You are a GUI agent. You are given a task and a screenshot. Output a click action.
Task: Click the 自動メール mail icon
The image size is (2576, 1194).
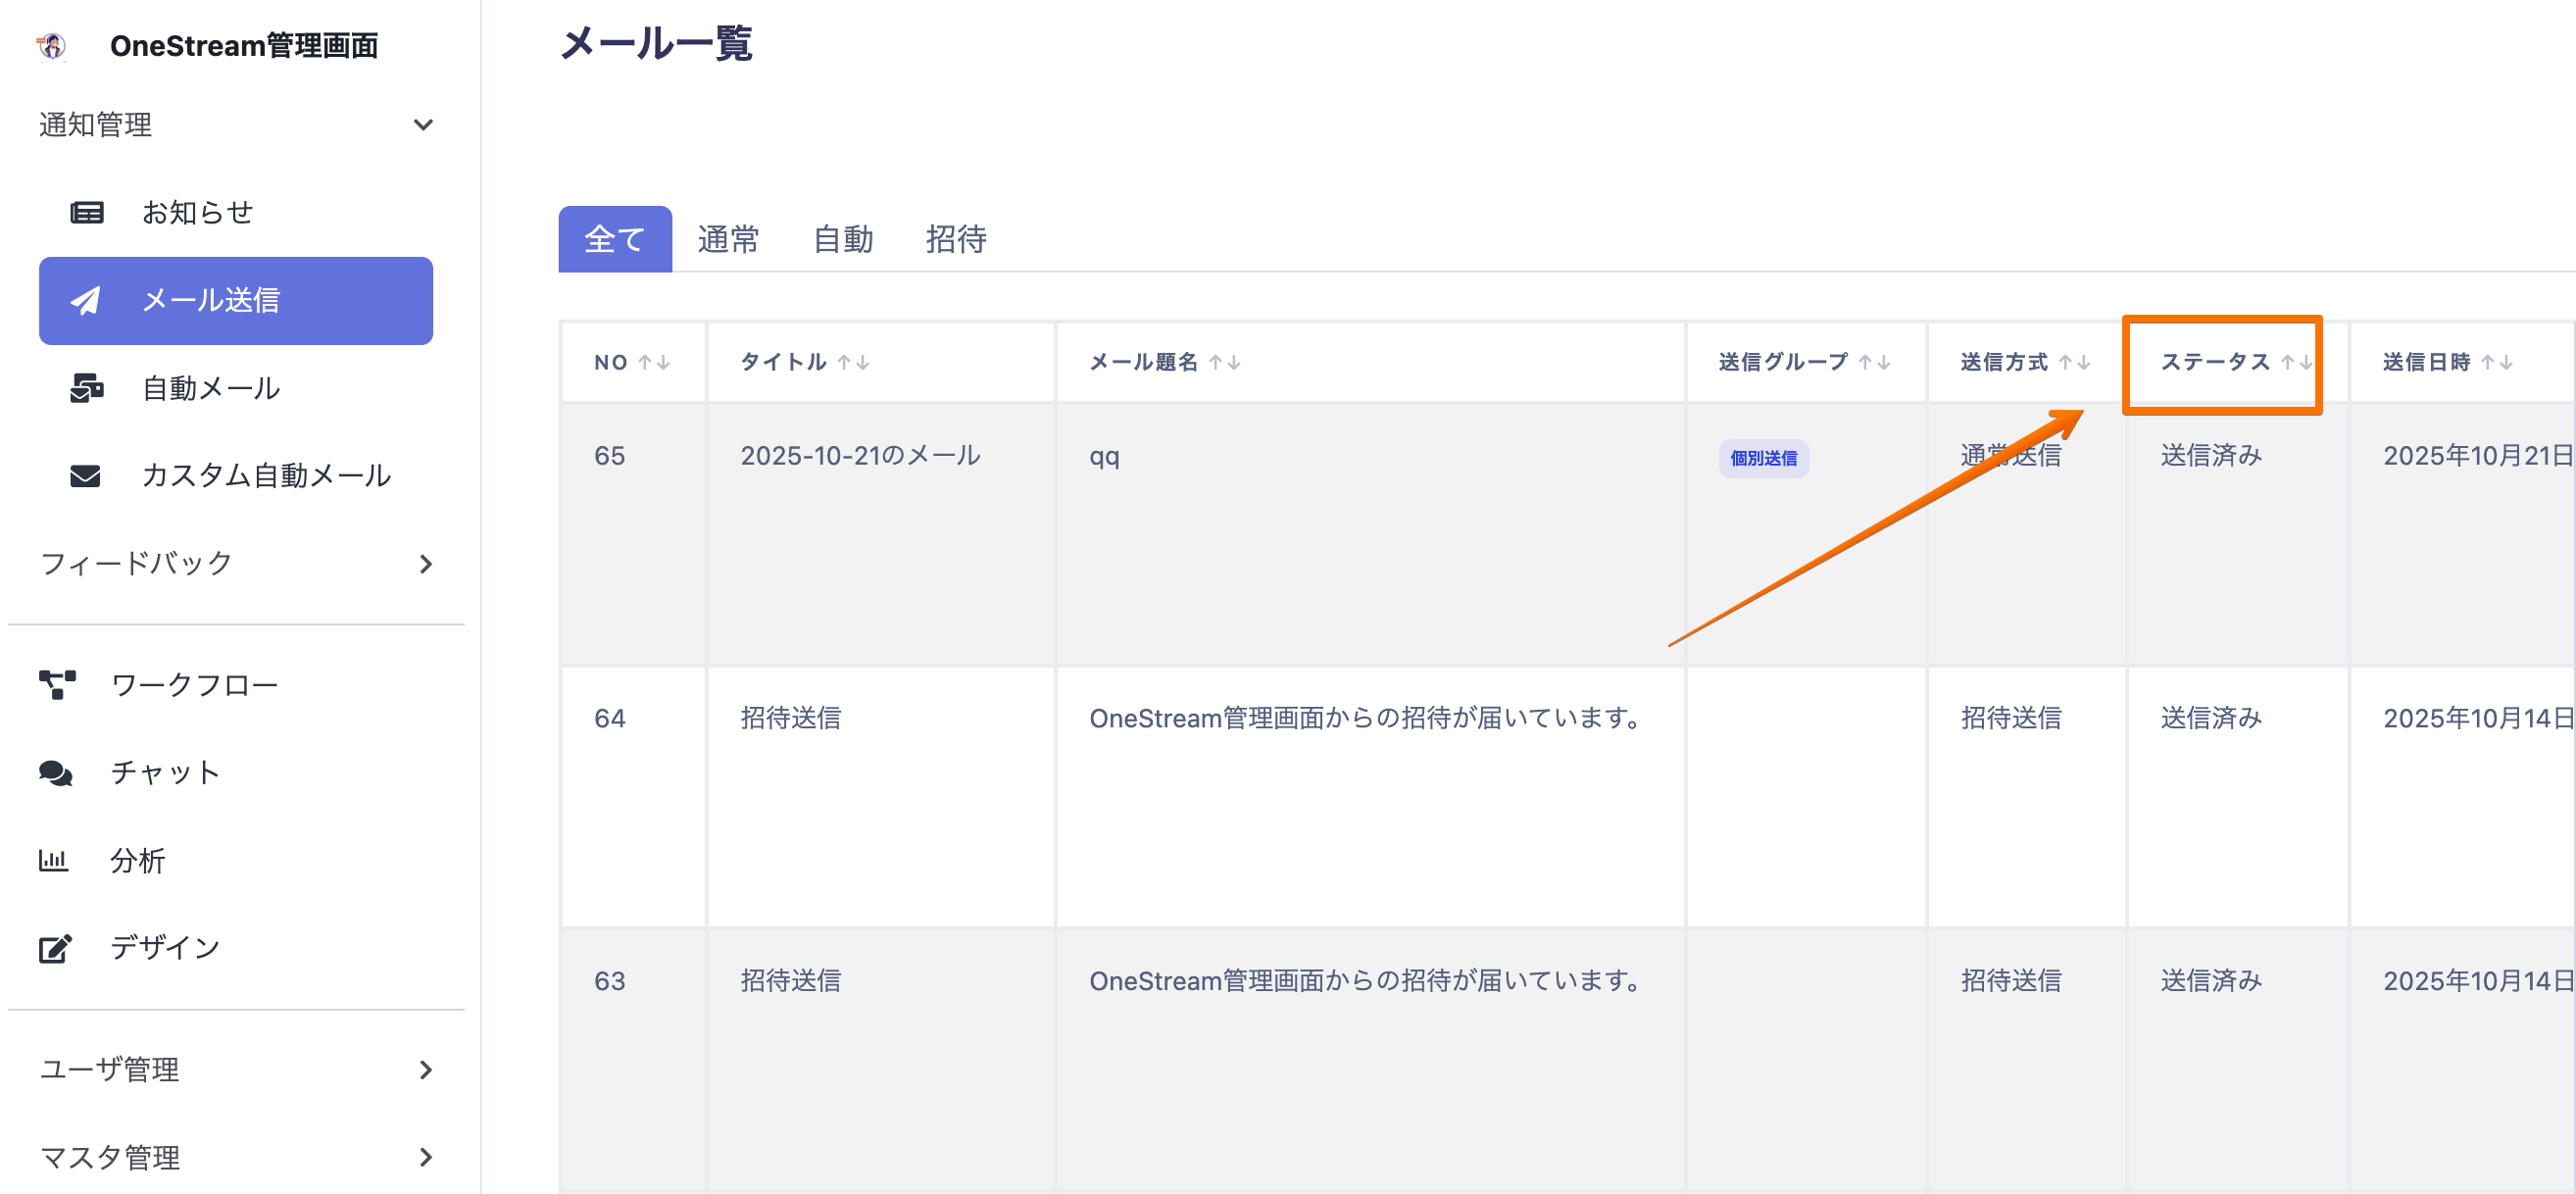click(86, 388)
